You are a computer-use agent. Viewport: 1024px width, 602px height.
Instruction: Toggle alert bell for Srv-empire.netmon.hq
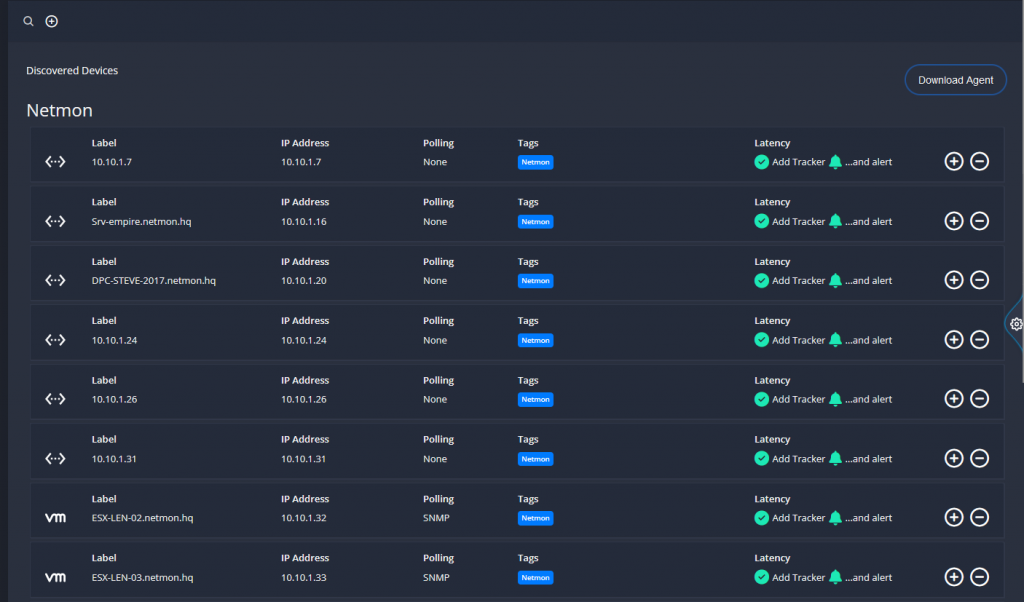click(835, 221)
